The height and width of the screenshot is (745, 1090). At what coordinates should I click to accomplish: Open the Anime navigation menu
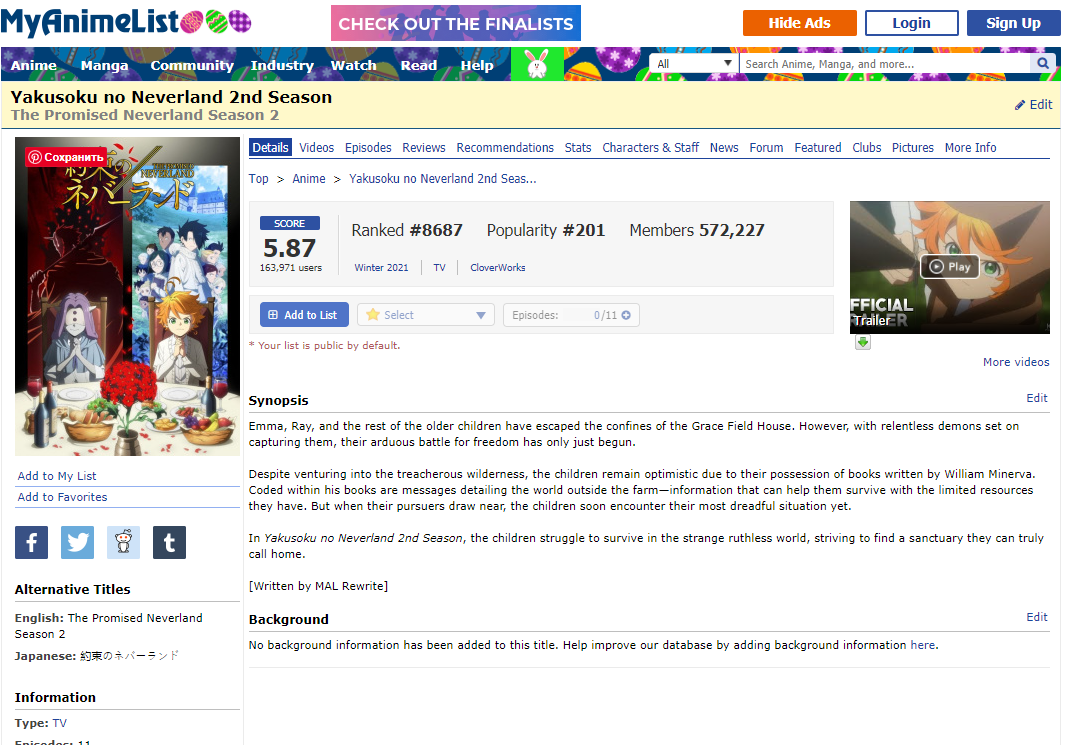33,65
